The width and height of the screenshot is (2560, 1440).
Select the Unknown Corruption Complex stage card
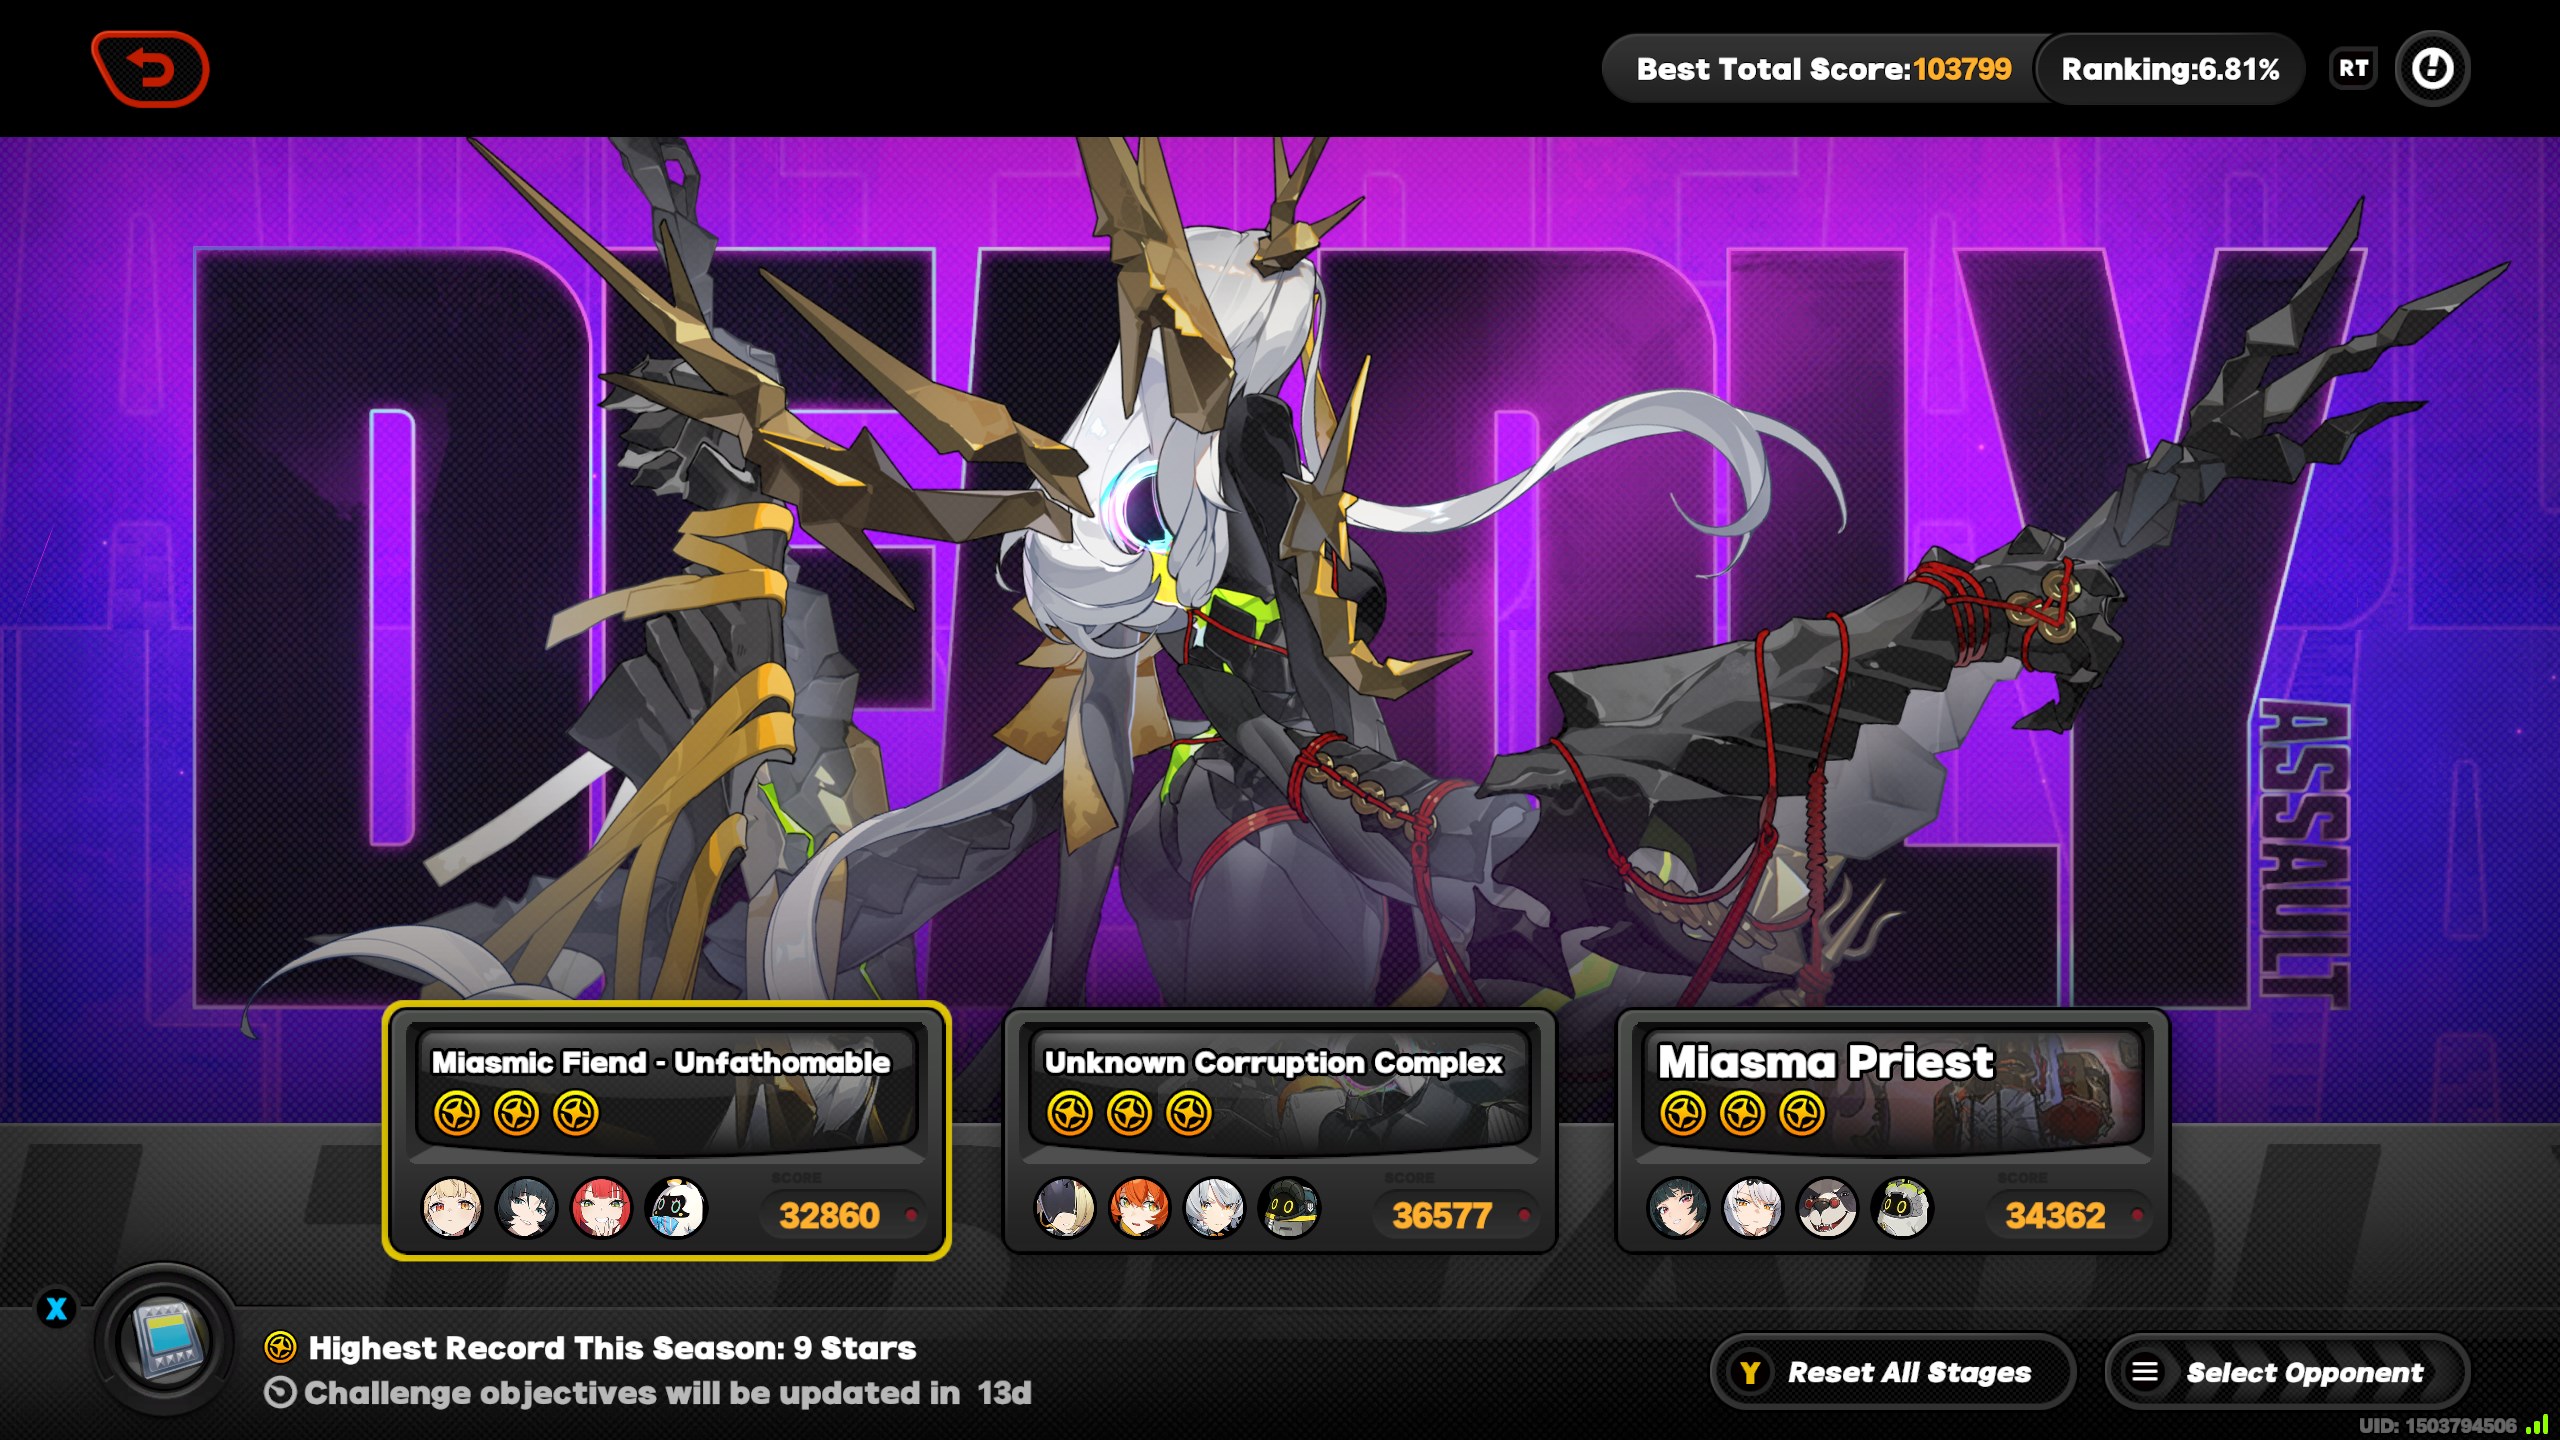coord(1279,1130)
